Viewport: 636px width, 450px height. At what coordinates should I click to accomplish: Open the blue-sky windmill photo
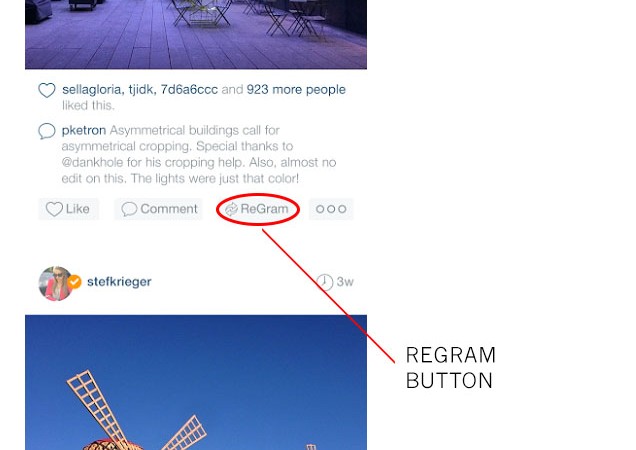click(x=196, y=382)
